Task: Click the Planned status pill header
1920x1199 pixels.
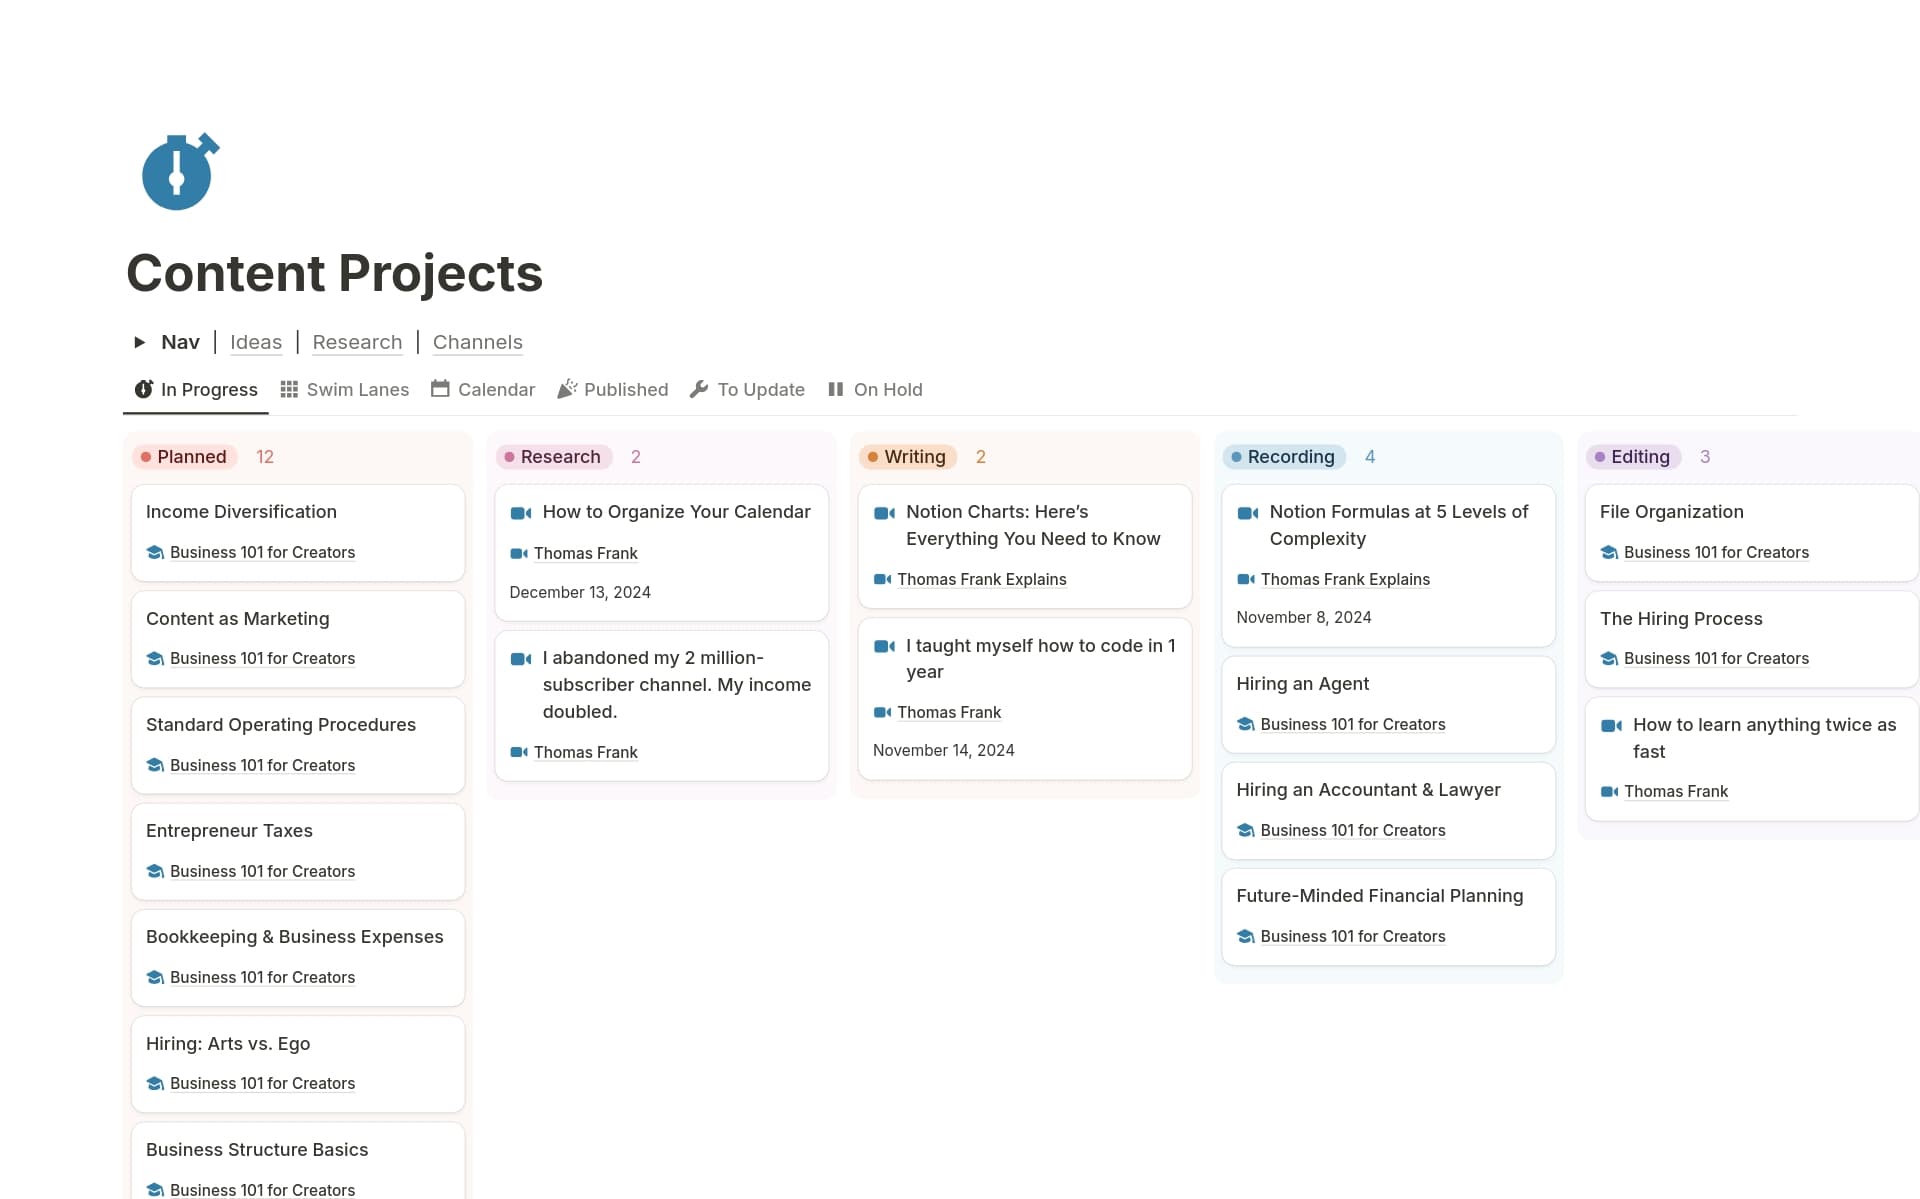Action: [184, 457]
